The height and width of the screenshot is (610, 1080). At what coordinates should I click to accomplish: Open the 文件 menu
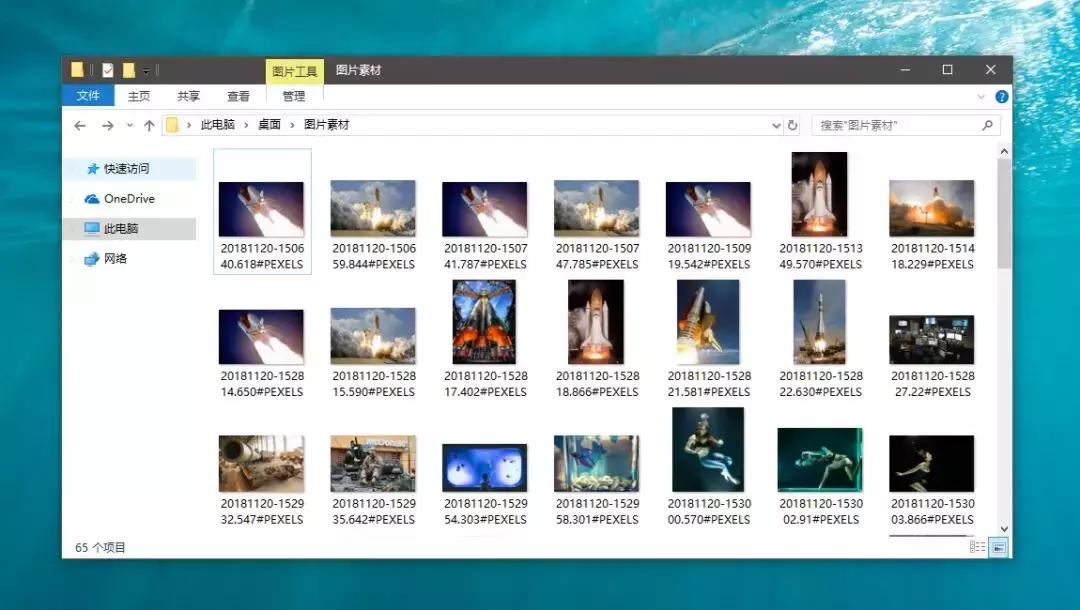click(88, 96)
